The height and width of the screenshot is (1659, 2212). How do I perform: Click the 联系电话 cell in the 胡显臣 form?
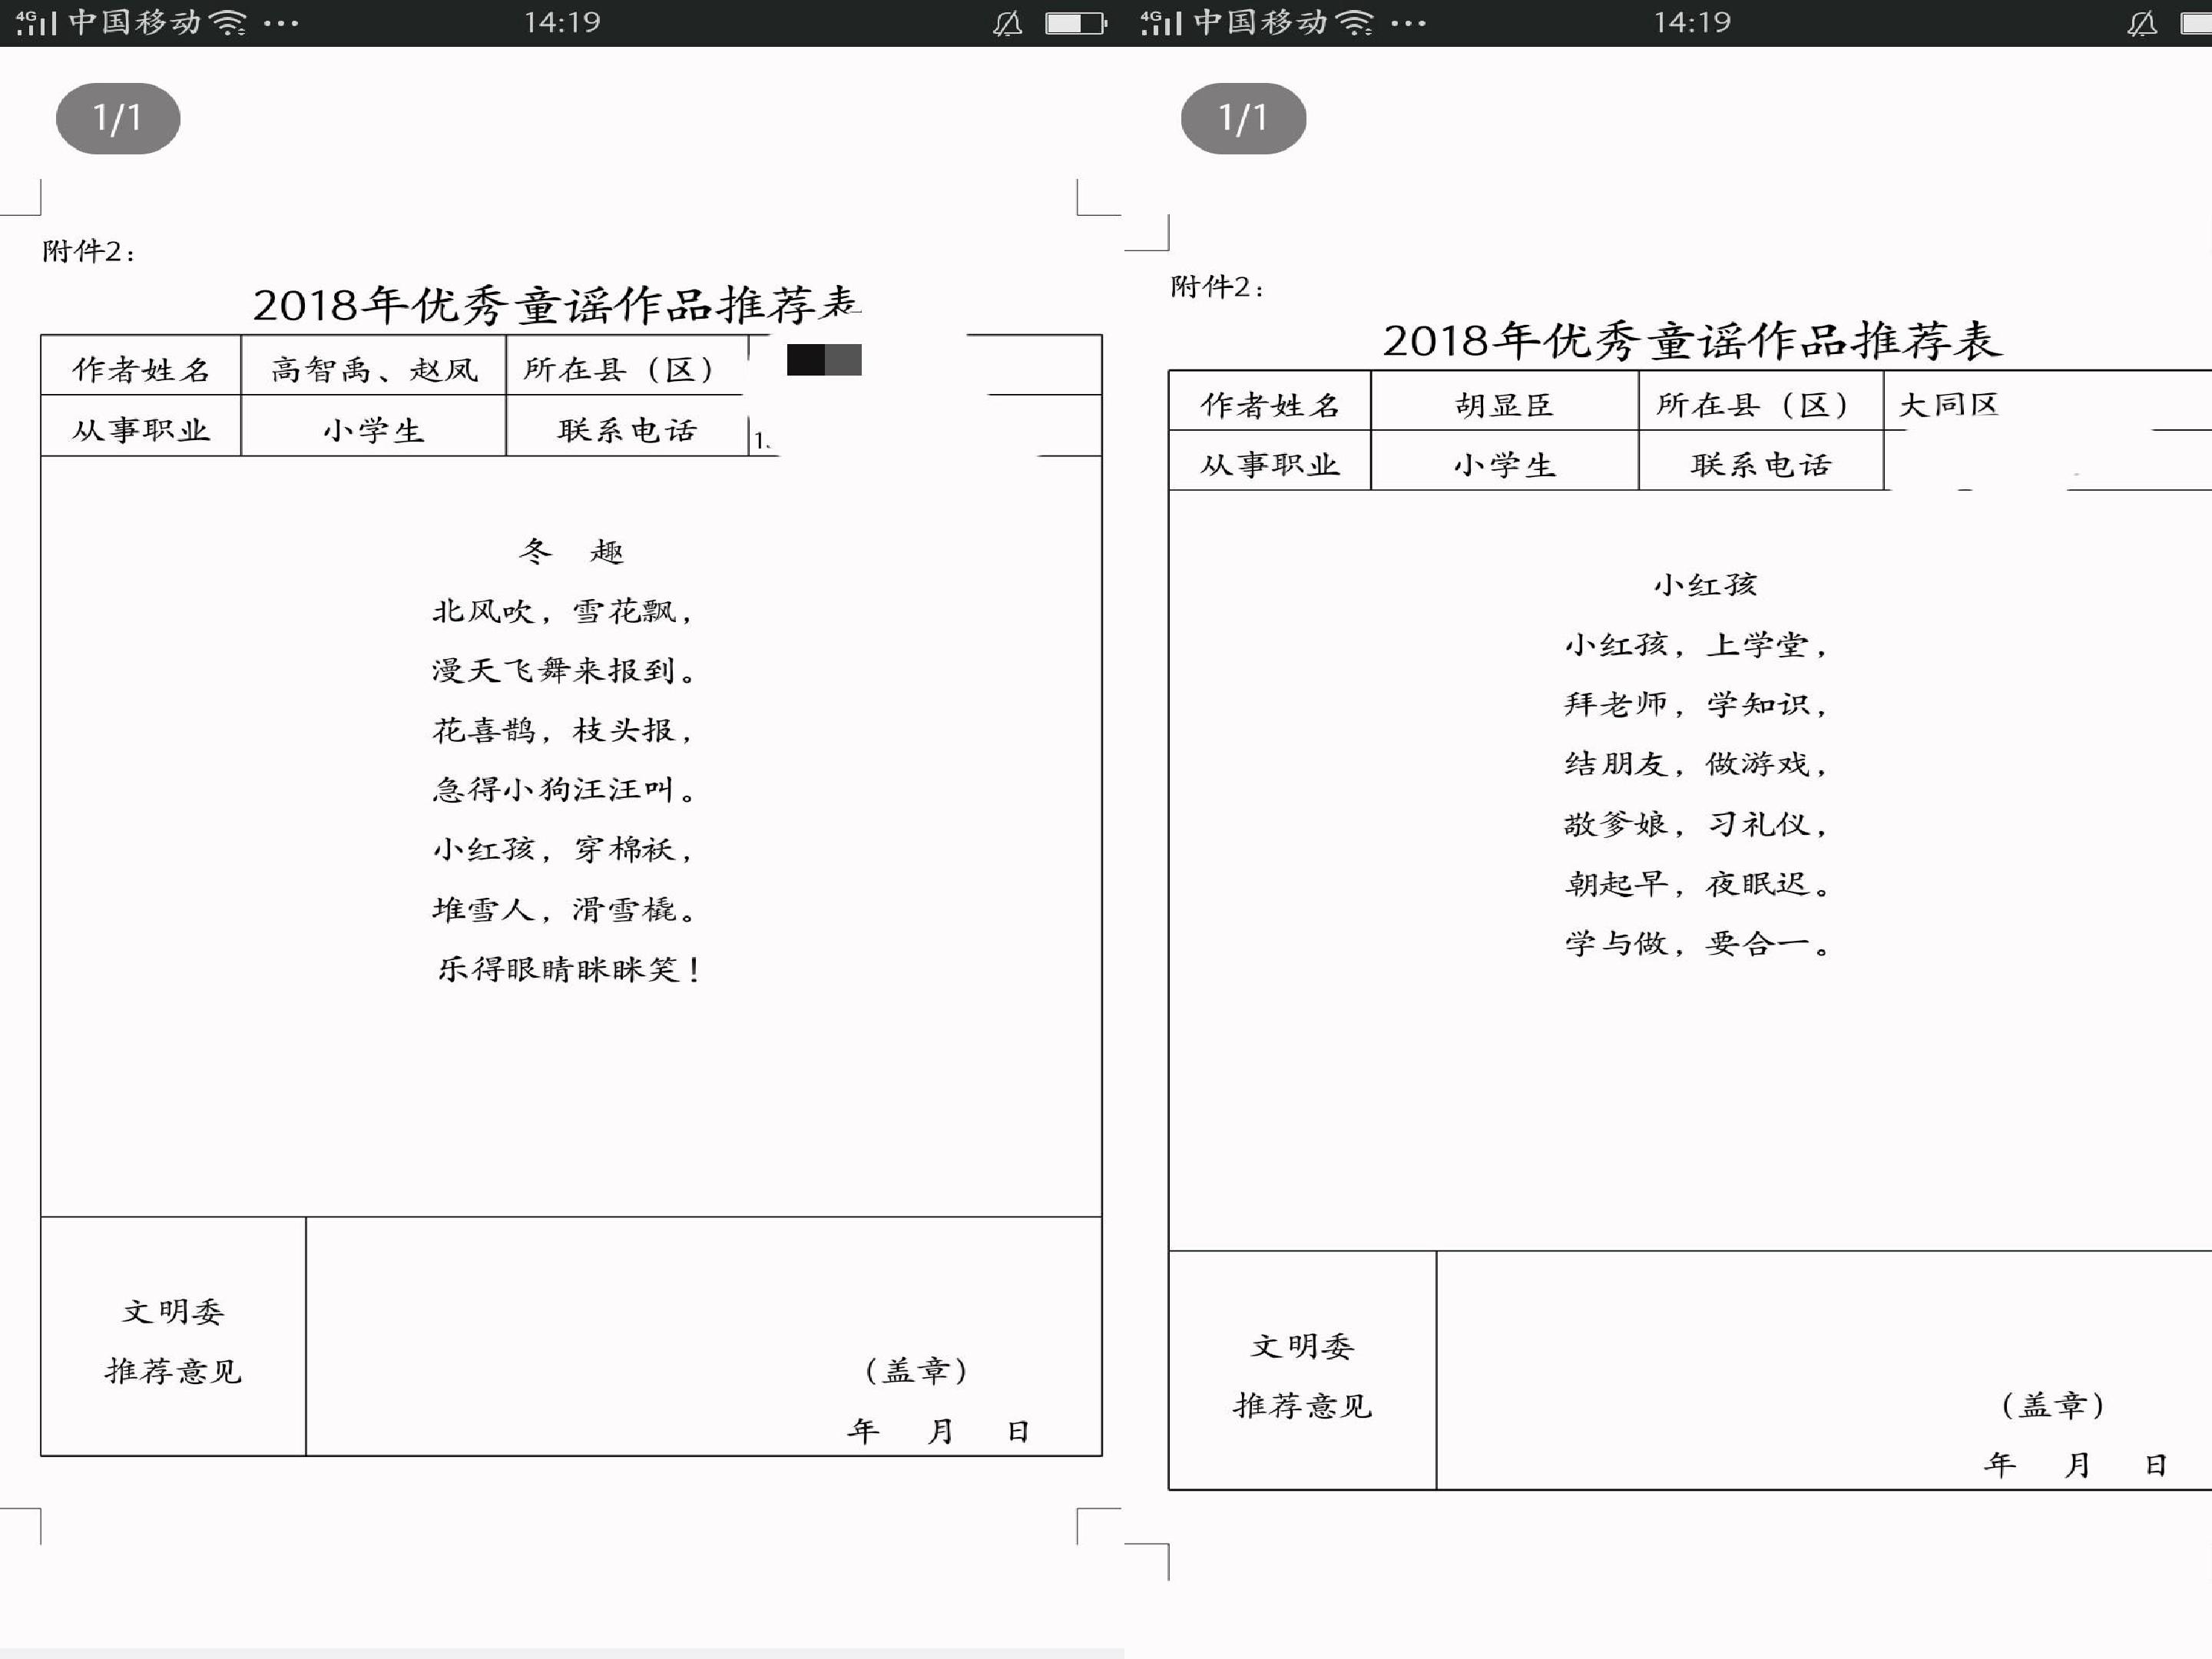tap(1760, 461)
